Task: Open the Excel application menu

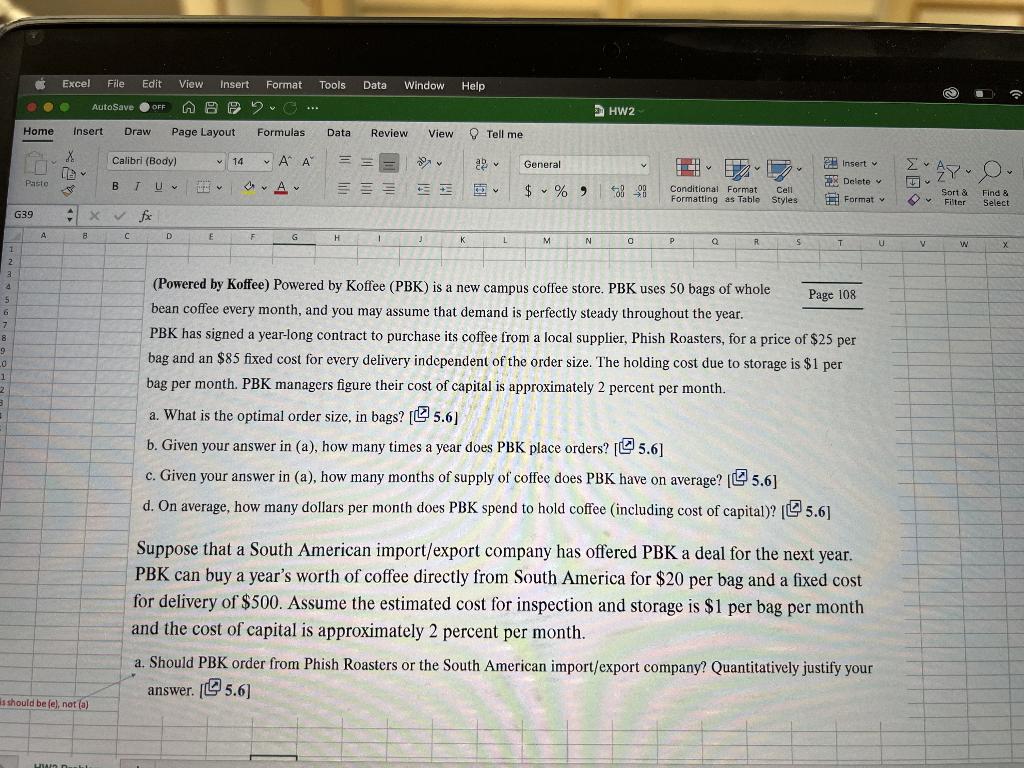Action: 76,84
